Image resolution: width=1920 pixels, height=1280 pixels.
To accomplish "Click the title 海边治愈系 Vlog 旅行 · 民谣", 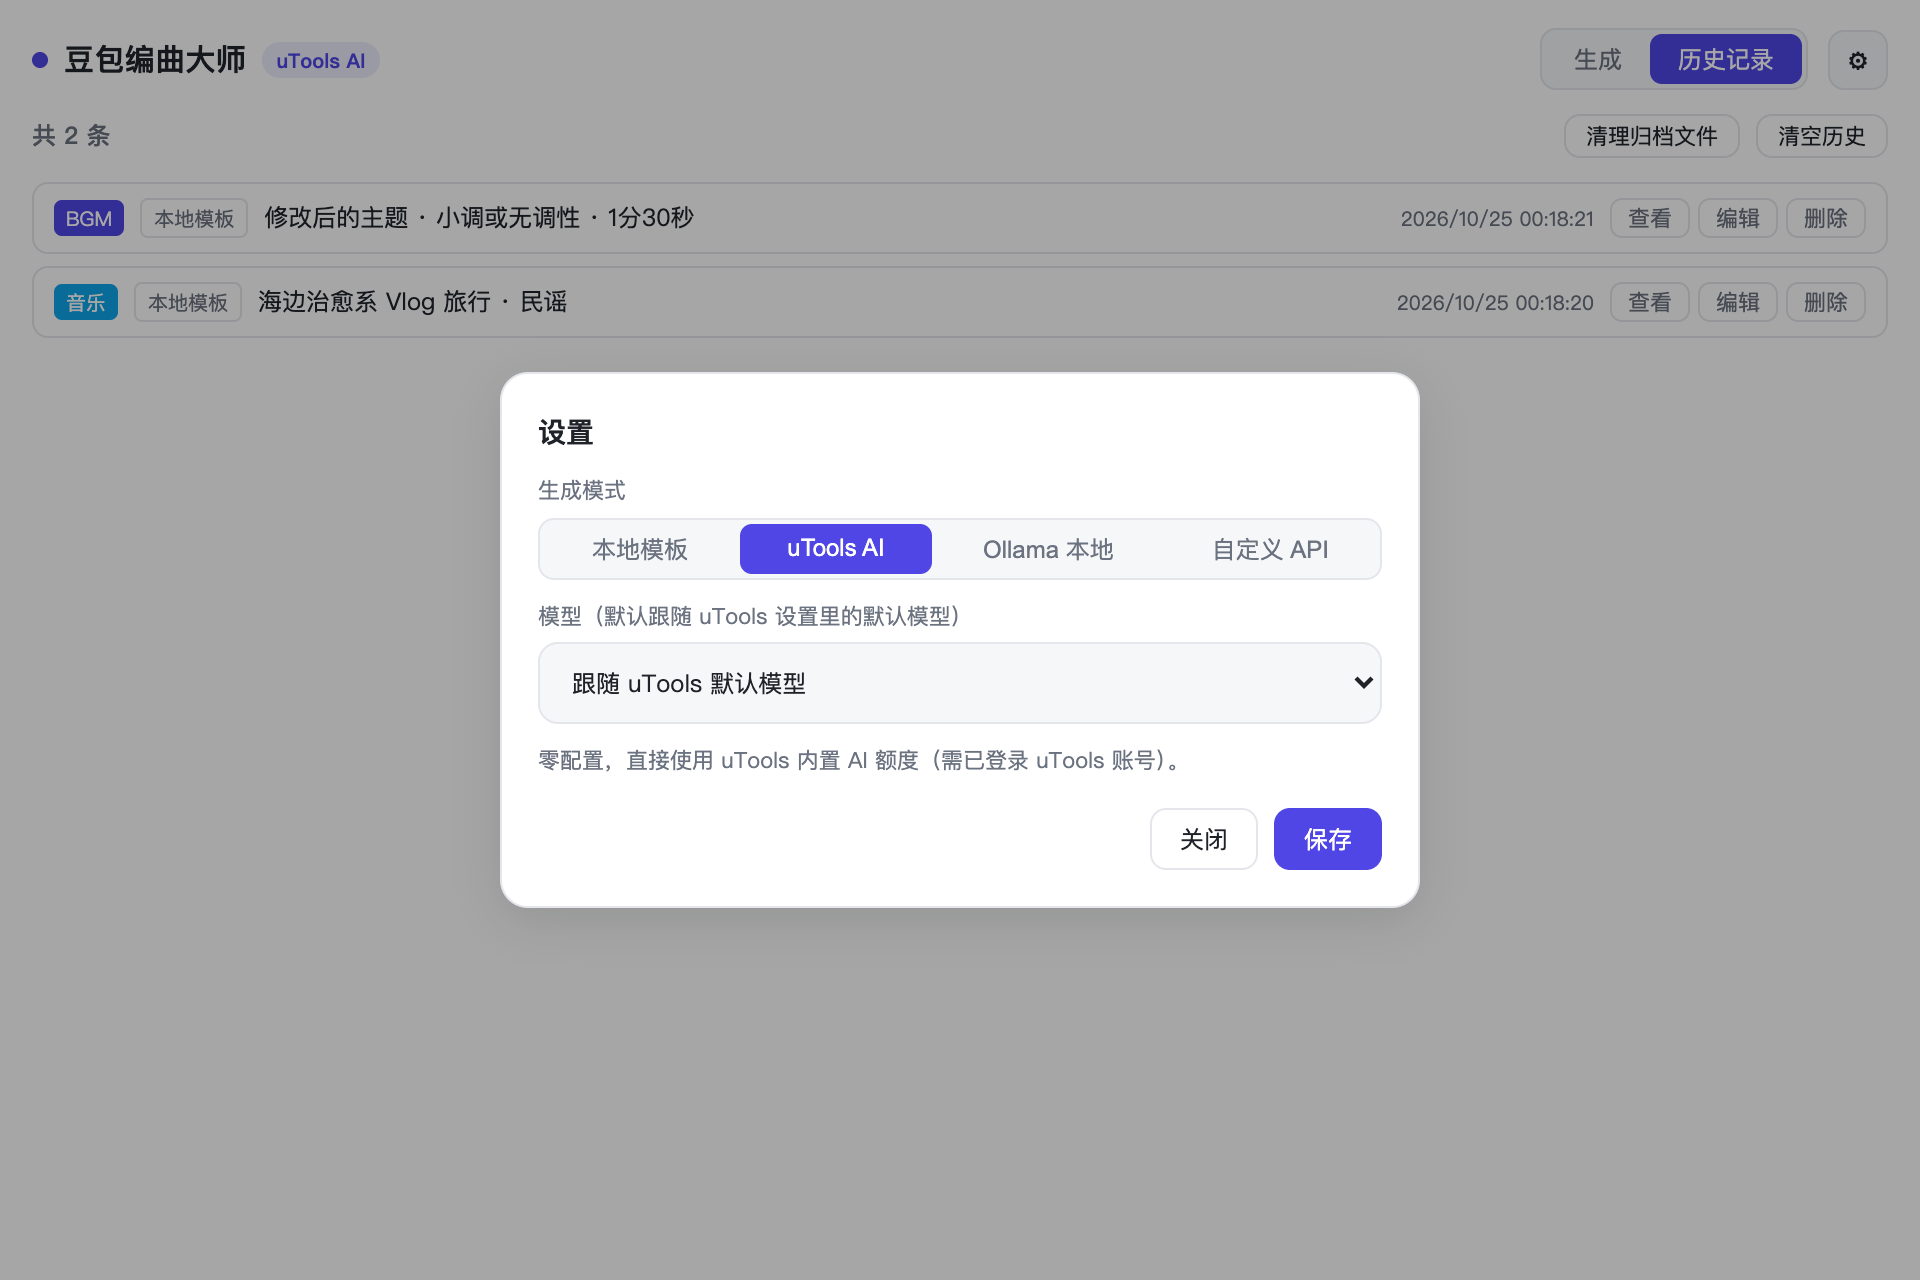I will (412, 302).
